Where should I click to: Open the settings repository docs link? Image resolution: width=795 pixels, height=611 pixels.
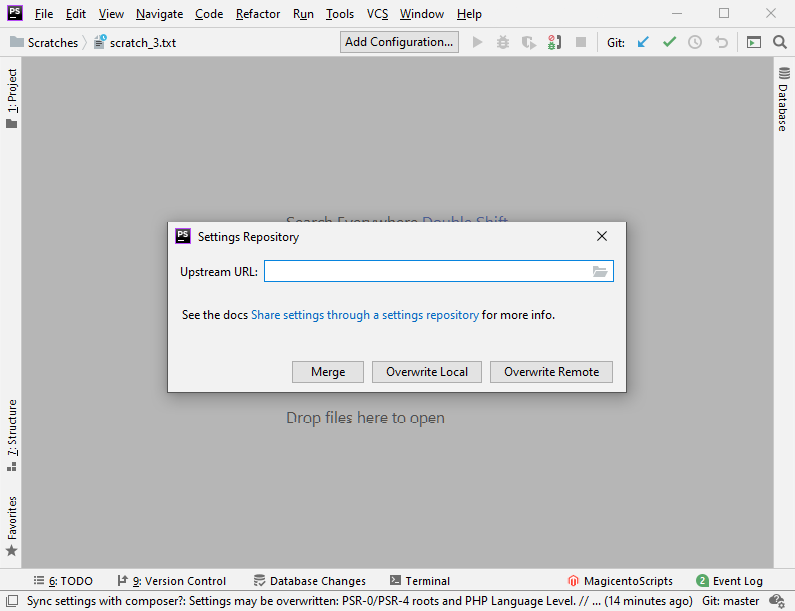pyautogui.click(x=365, y=315)
